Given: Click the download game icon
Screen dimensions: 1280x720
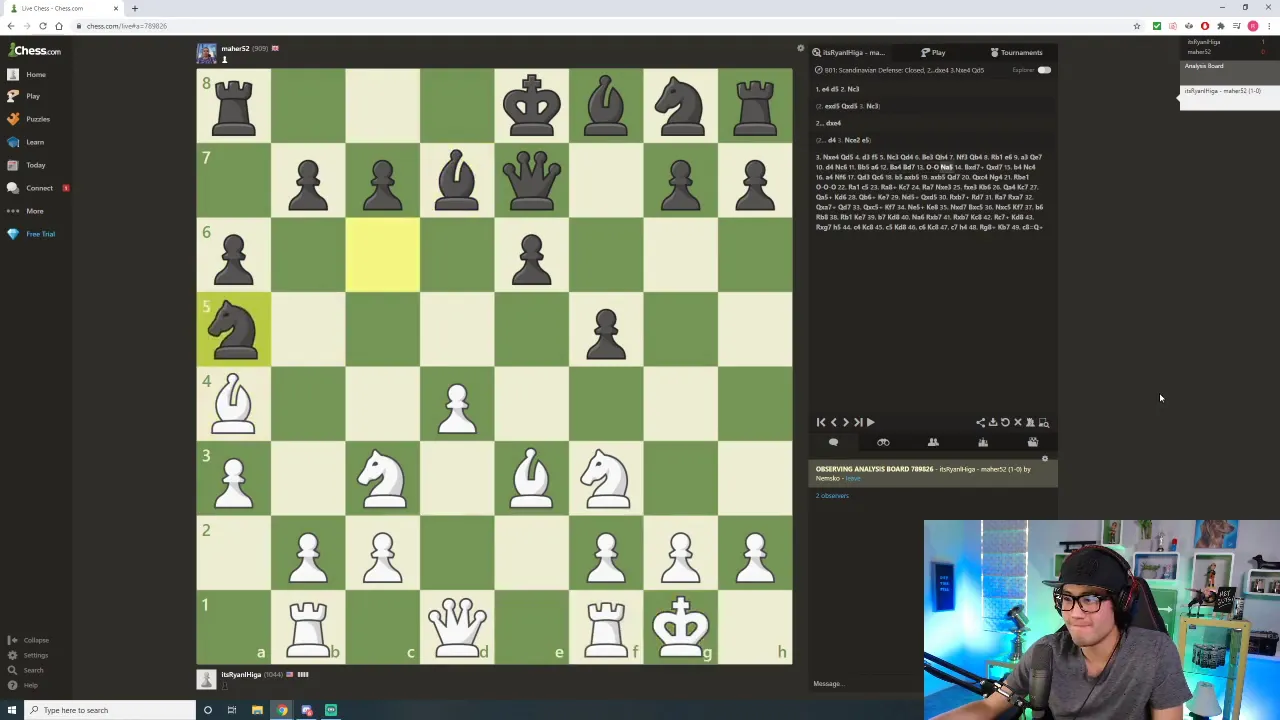Looking at the screenshot, I should pos(993,423).
